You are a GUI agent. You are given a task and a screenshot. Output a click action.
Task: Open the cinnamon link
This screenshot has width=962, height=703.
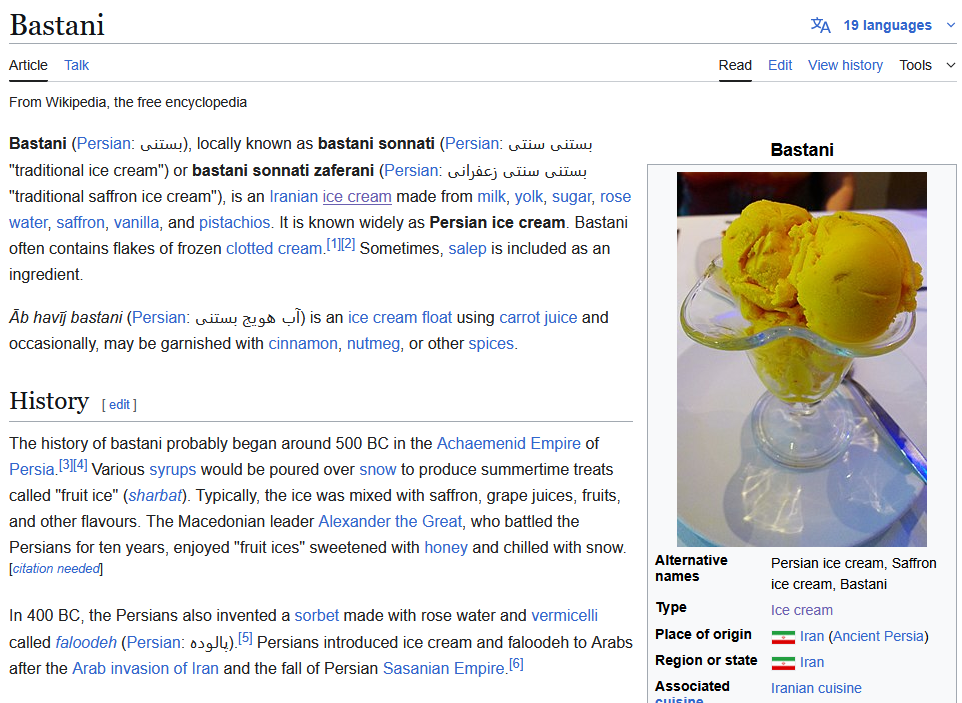coord(303,343)
